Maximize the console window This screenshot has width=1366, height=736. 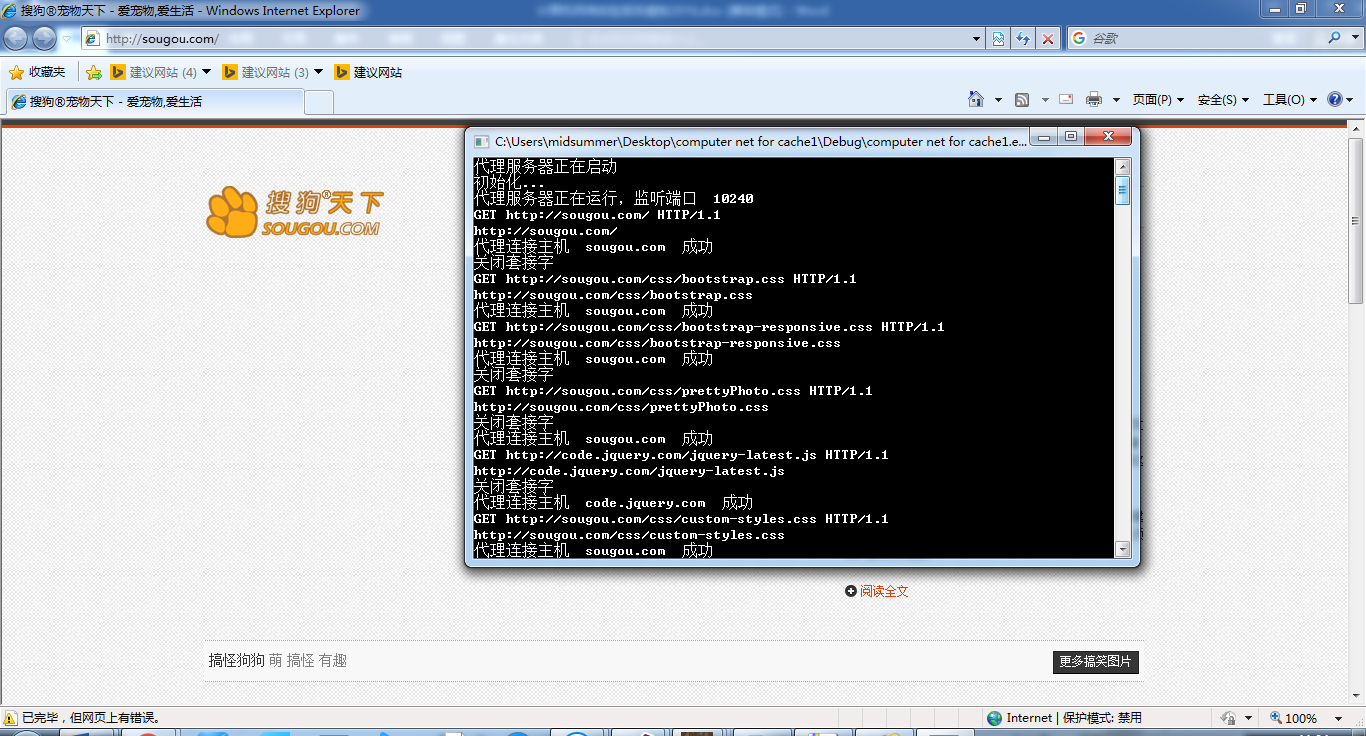[x=1070, y=137]
